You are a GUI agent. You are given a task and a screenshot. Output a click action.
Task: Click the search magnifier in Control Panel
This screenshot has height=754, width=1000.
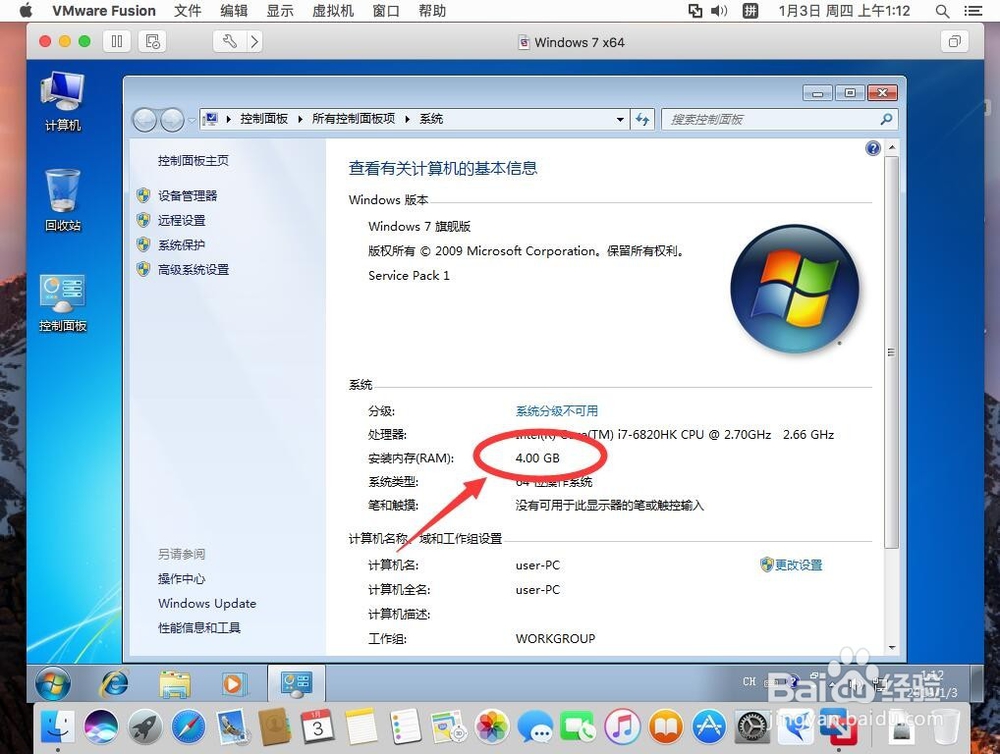[x=886, y=119]
